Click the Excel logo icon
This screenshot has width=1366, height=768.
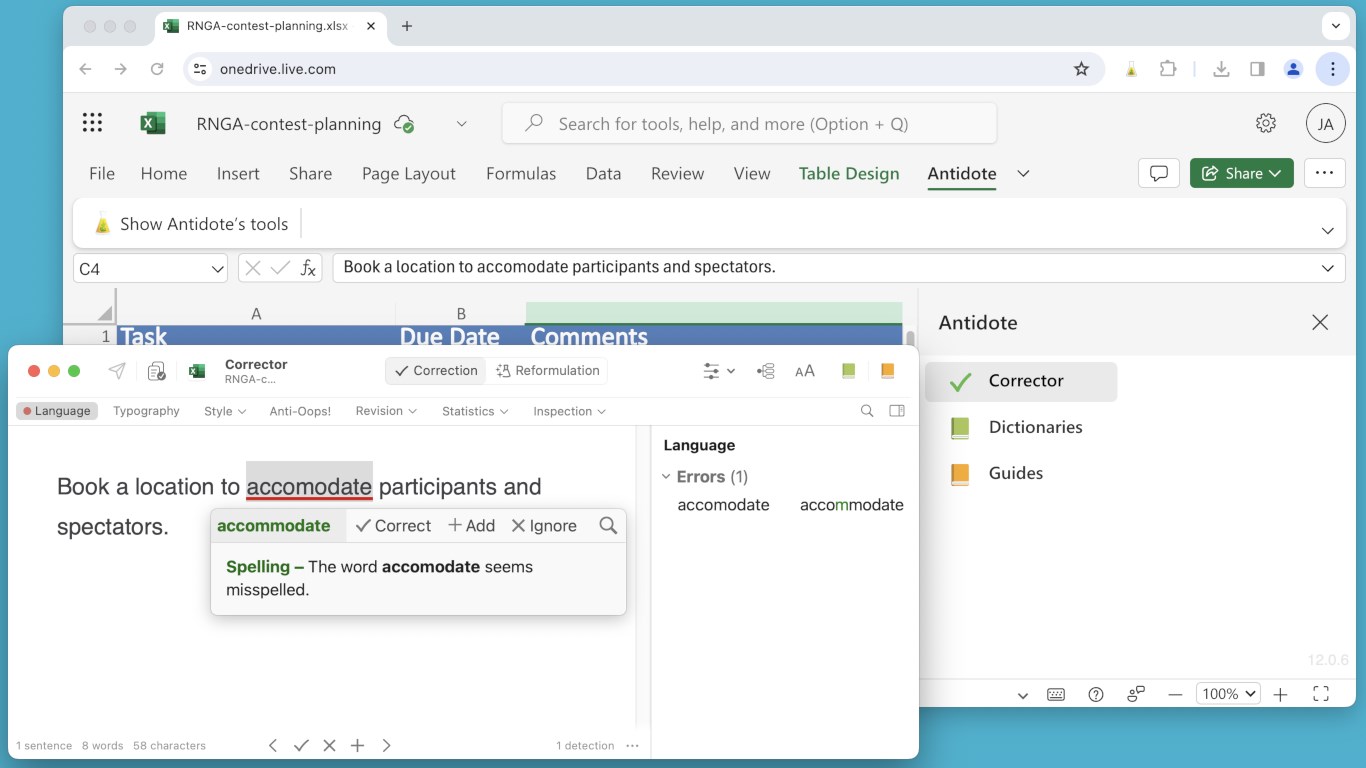[x=152, y=124]
